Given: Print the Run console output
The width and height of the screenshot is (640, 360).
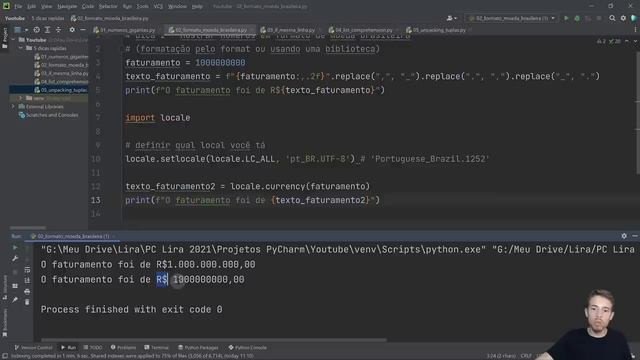Looking at the screenshot, I should click(27, 291).
